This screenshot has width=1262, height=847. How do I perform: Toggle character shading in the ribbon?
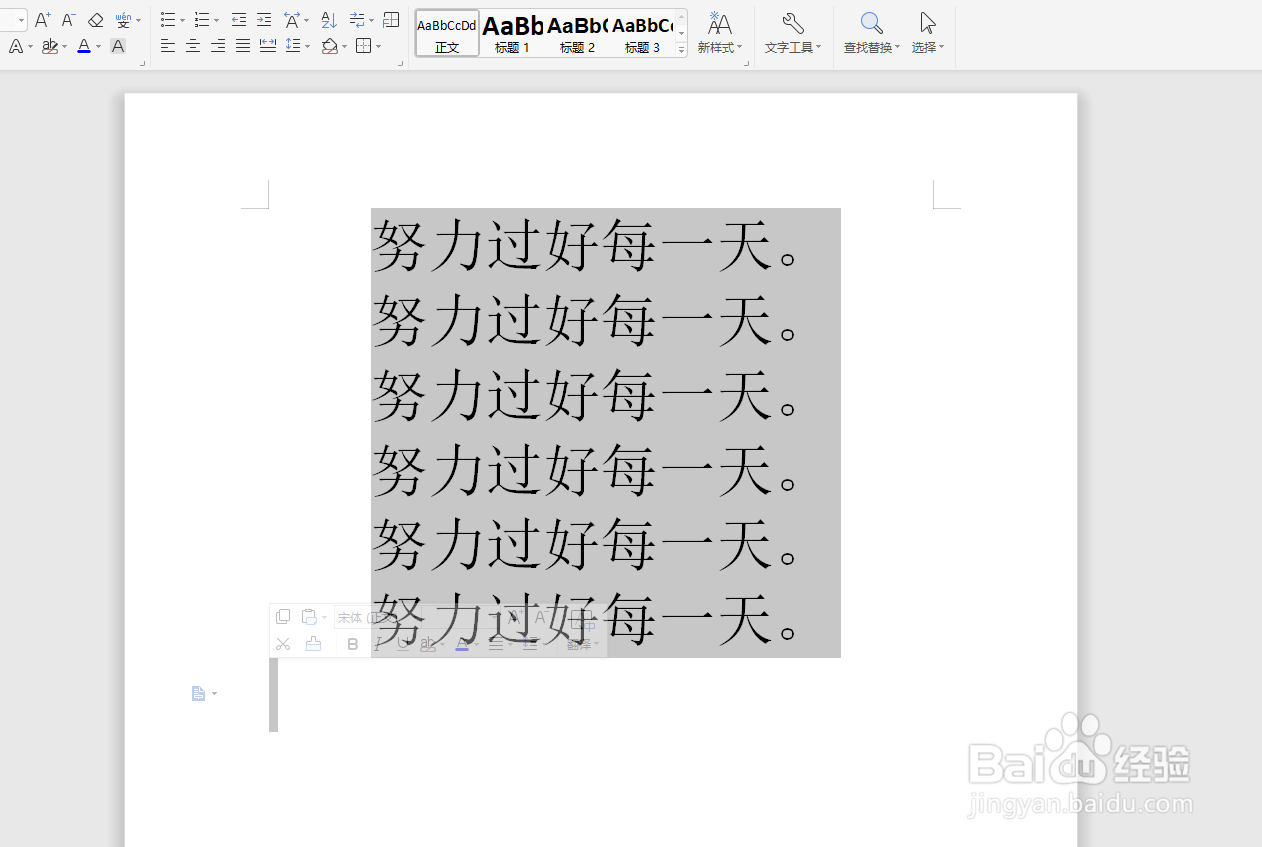coord(118,46)
